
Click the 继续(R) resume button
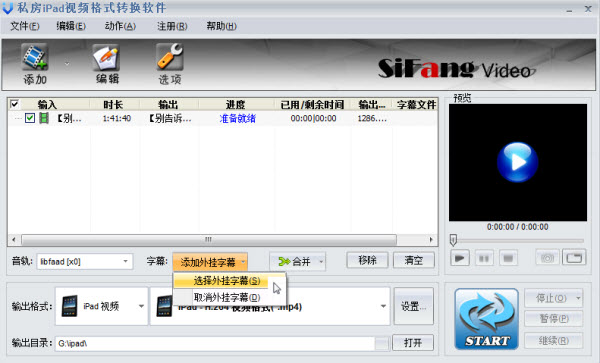pyautogui.click(x=554, y=340)
